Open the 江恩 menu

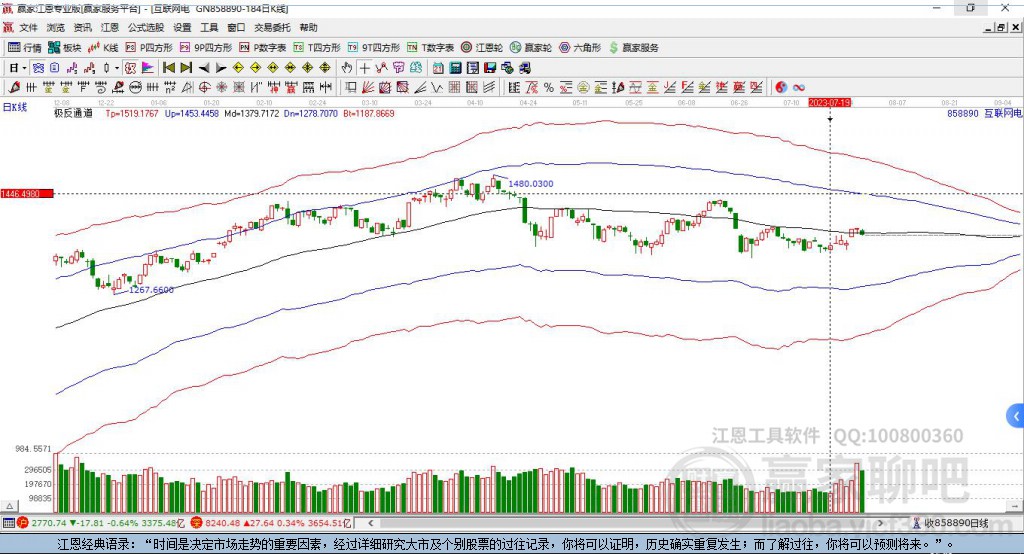(110, 27)
